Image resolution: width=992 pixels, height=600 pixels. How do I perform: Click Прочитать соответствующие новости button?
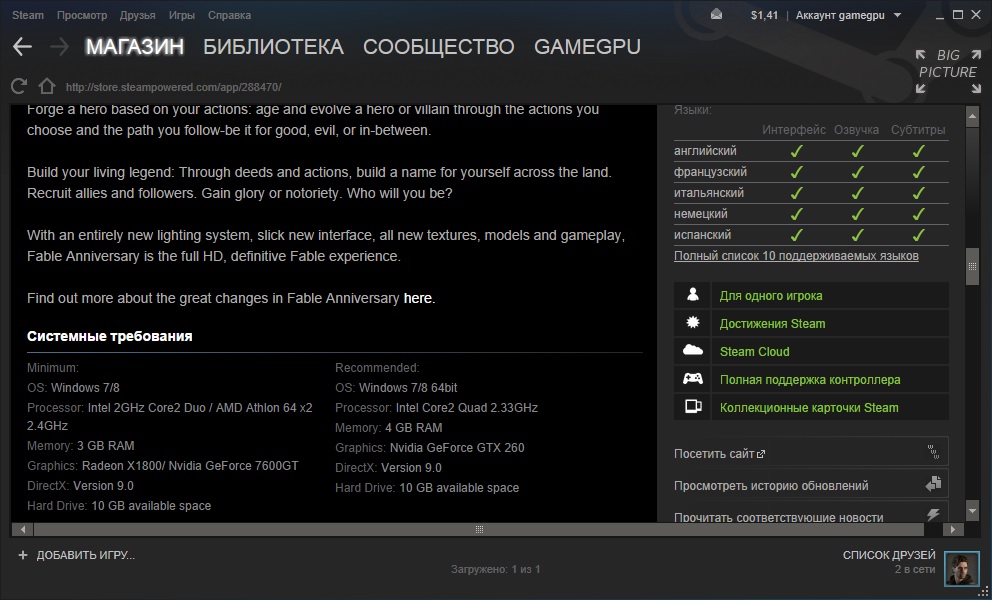pyautogui.click(x=810, y=513)
